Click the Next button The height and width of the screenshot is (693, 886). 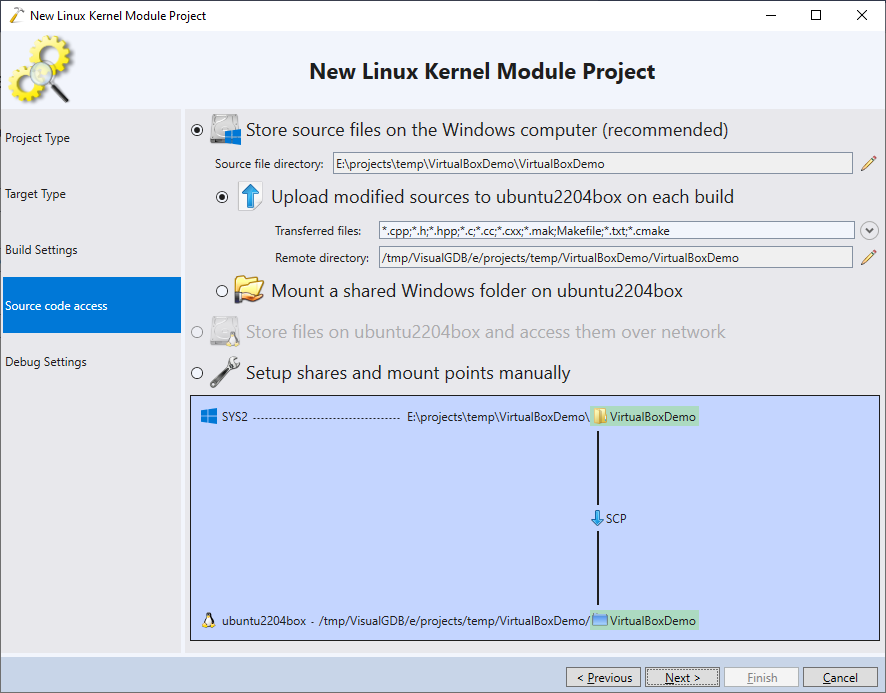(x=682, y=677)
